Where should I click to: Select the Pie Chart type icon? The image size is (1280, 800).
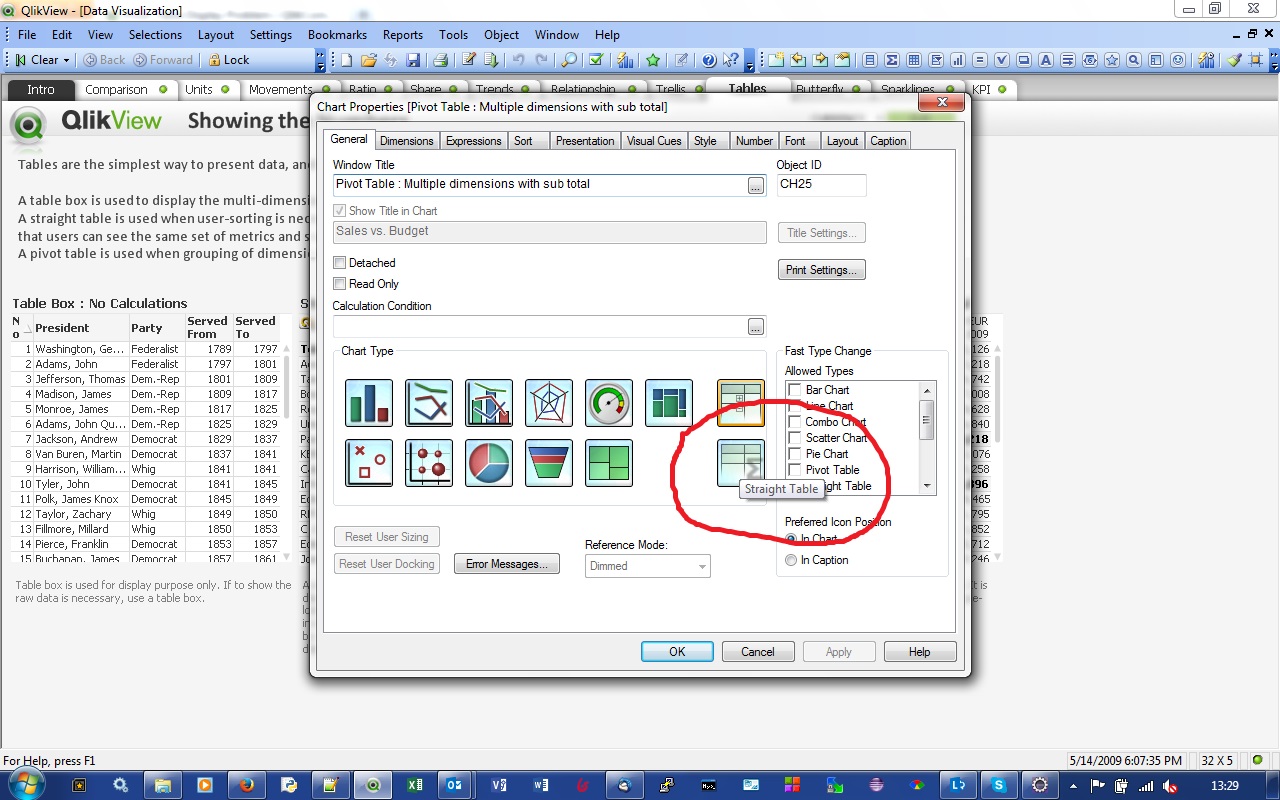tap(489, 463)
